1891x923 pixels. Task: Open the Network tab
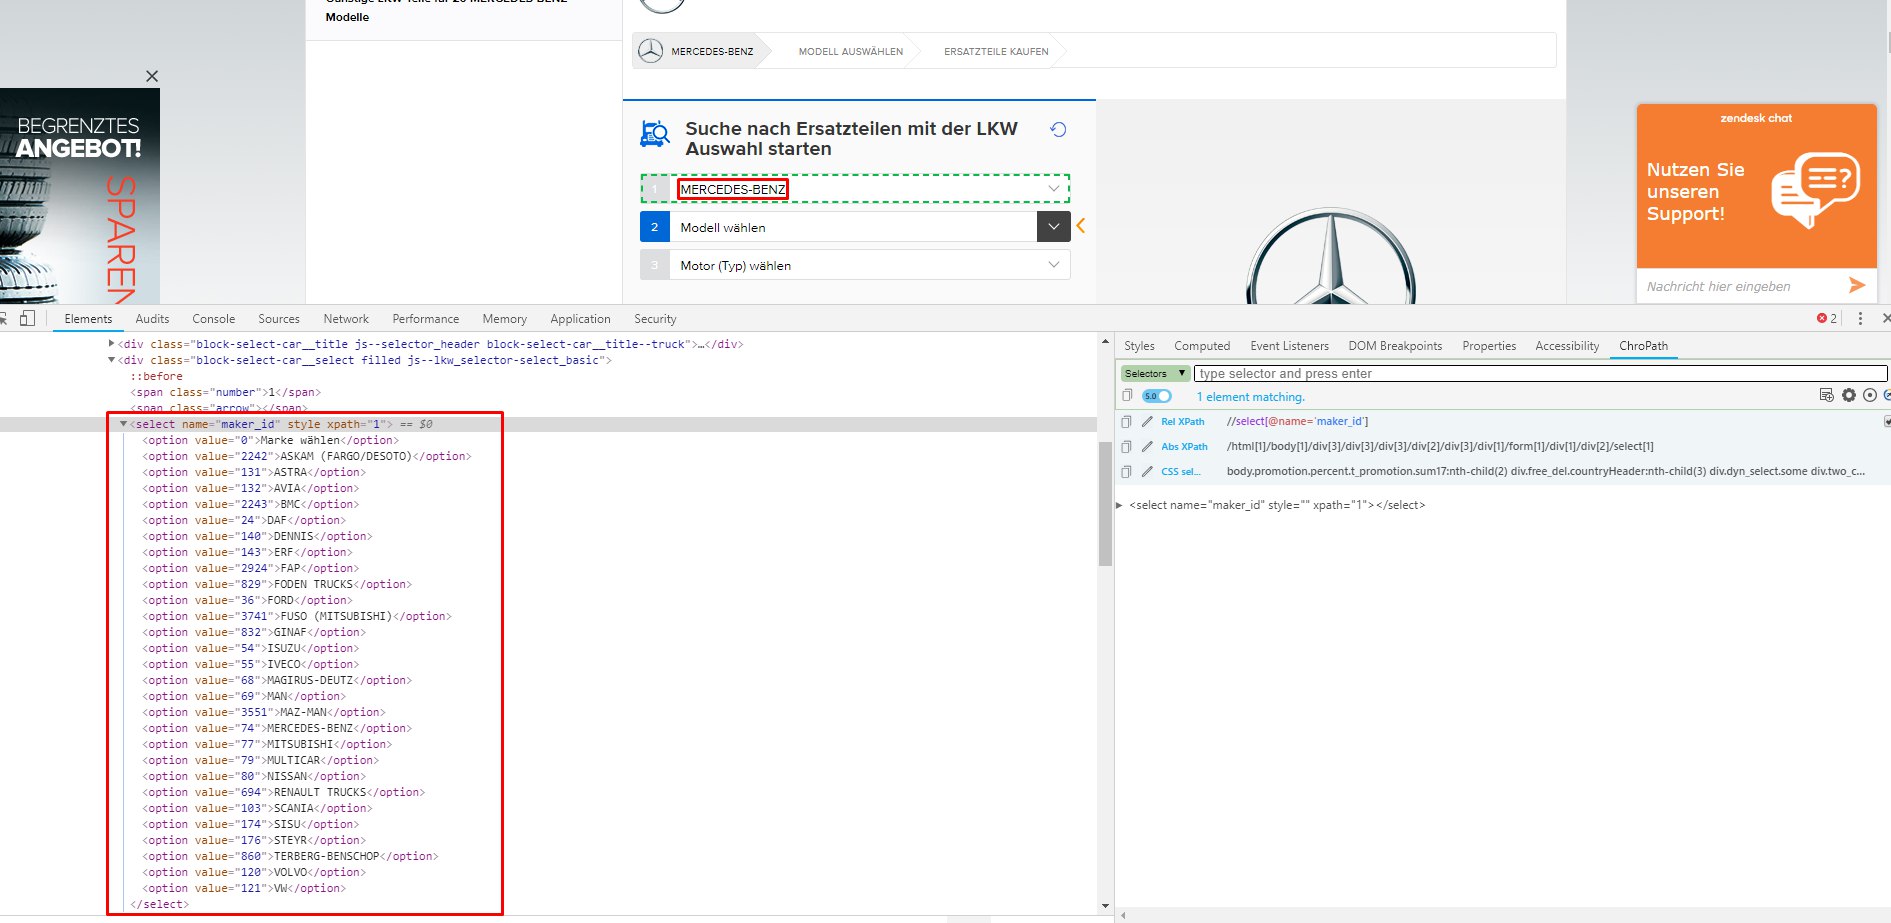346,319
